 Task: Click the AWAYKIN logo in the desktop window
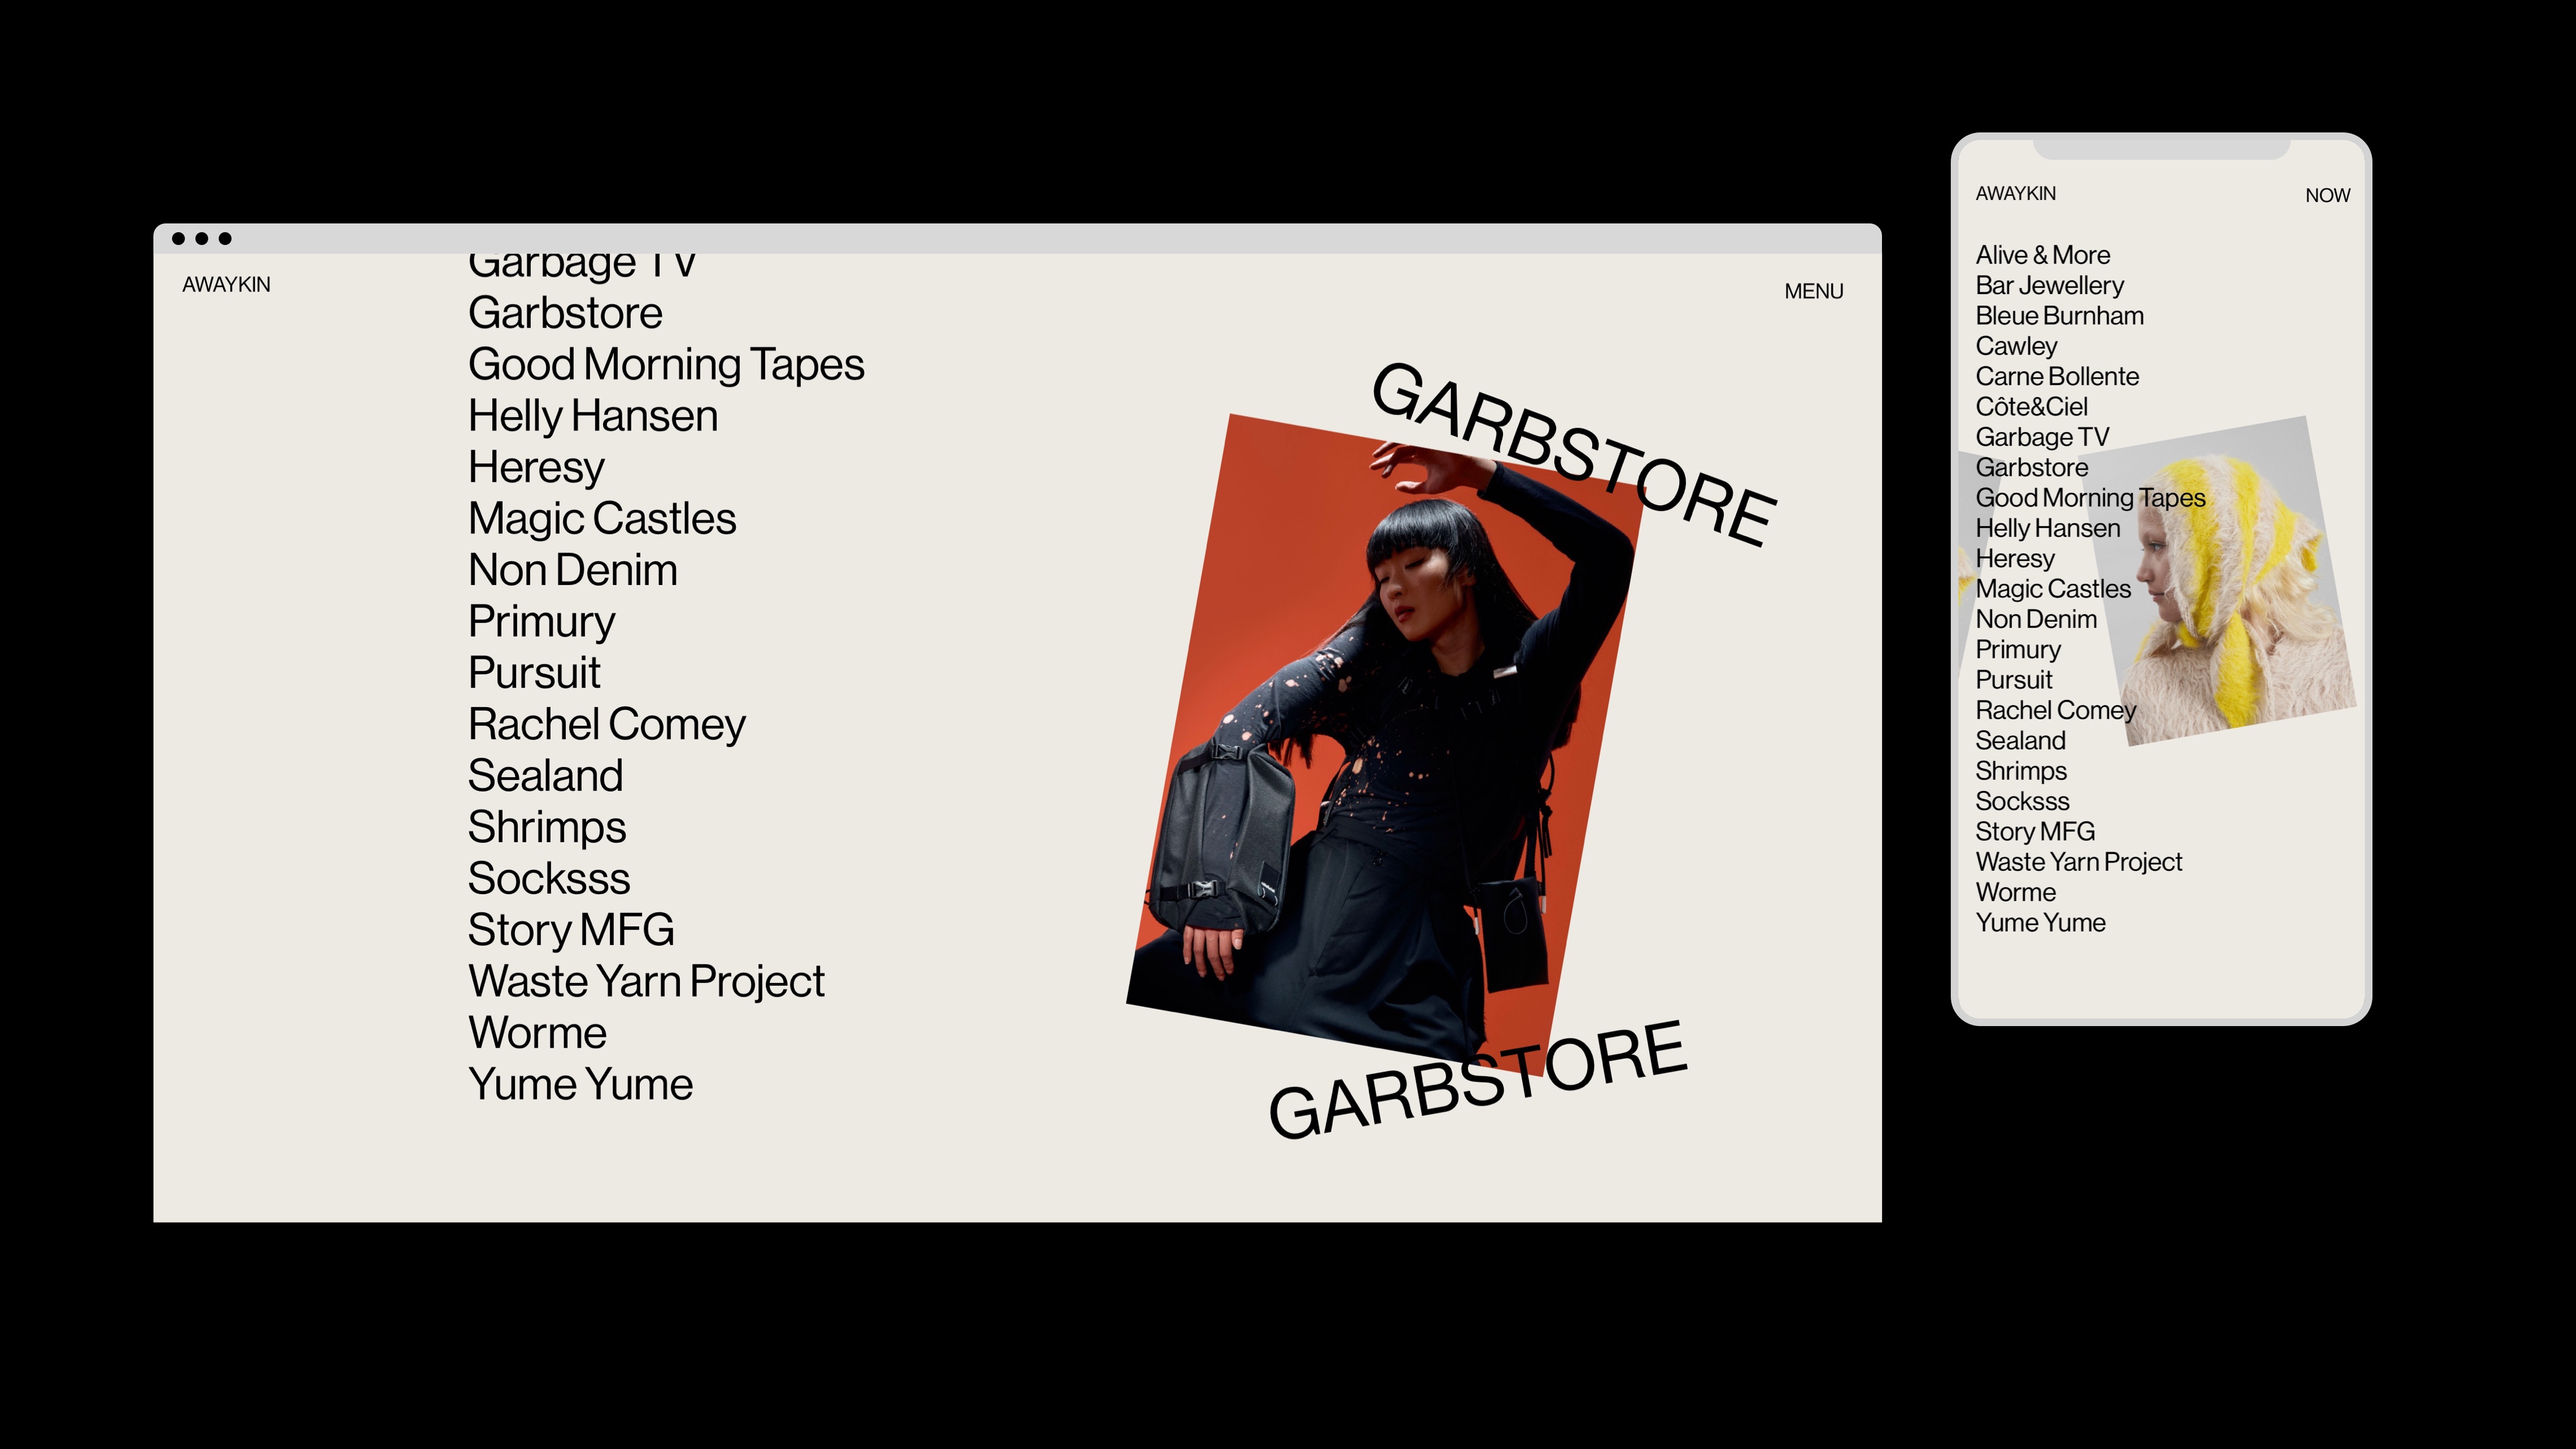(x=226, y=285)
